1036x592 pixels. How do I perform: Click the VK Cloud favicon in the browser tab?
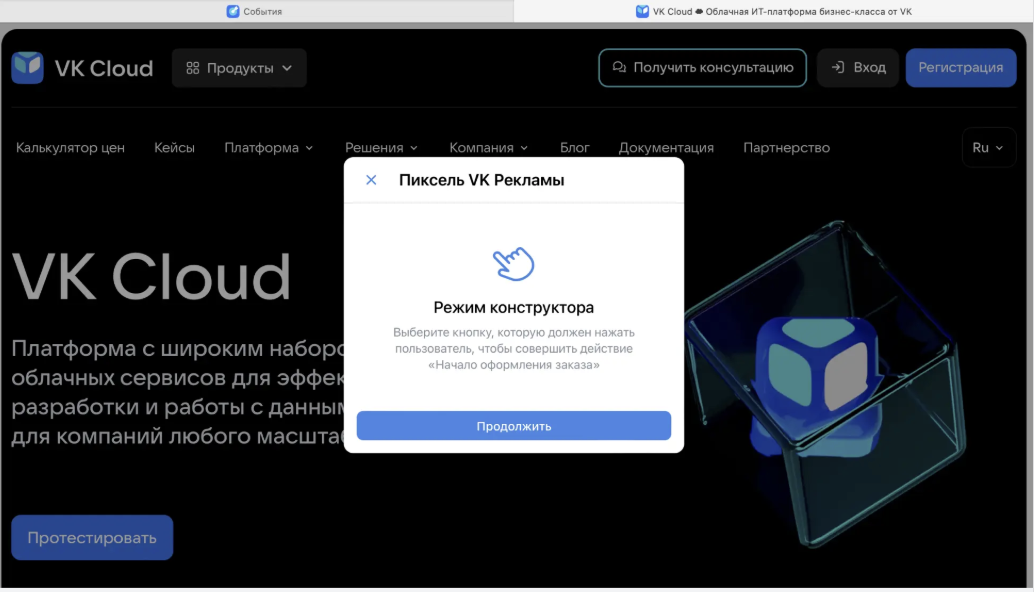pyautogui.click(x=642, y=11)
